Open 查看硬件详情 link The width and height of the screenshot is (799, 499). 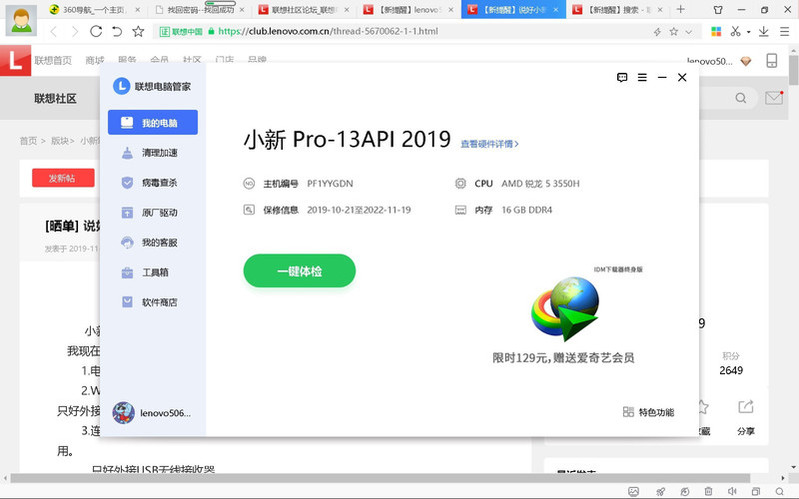[489, 144]
